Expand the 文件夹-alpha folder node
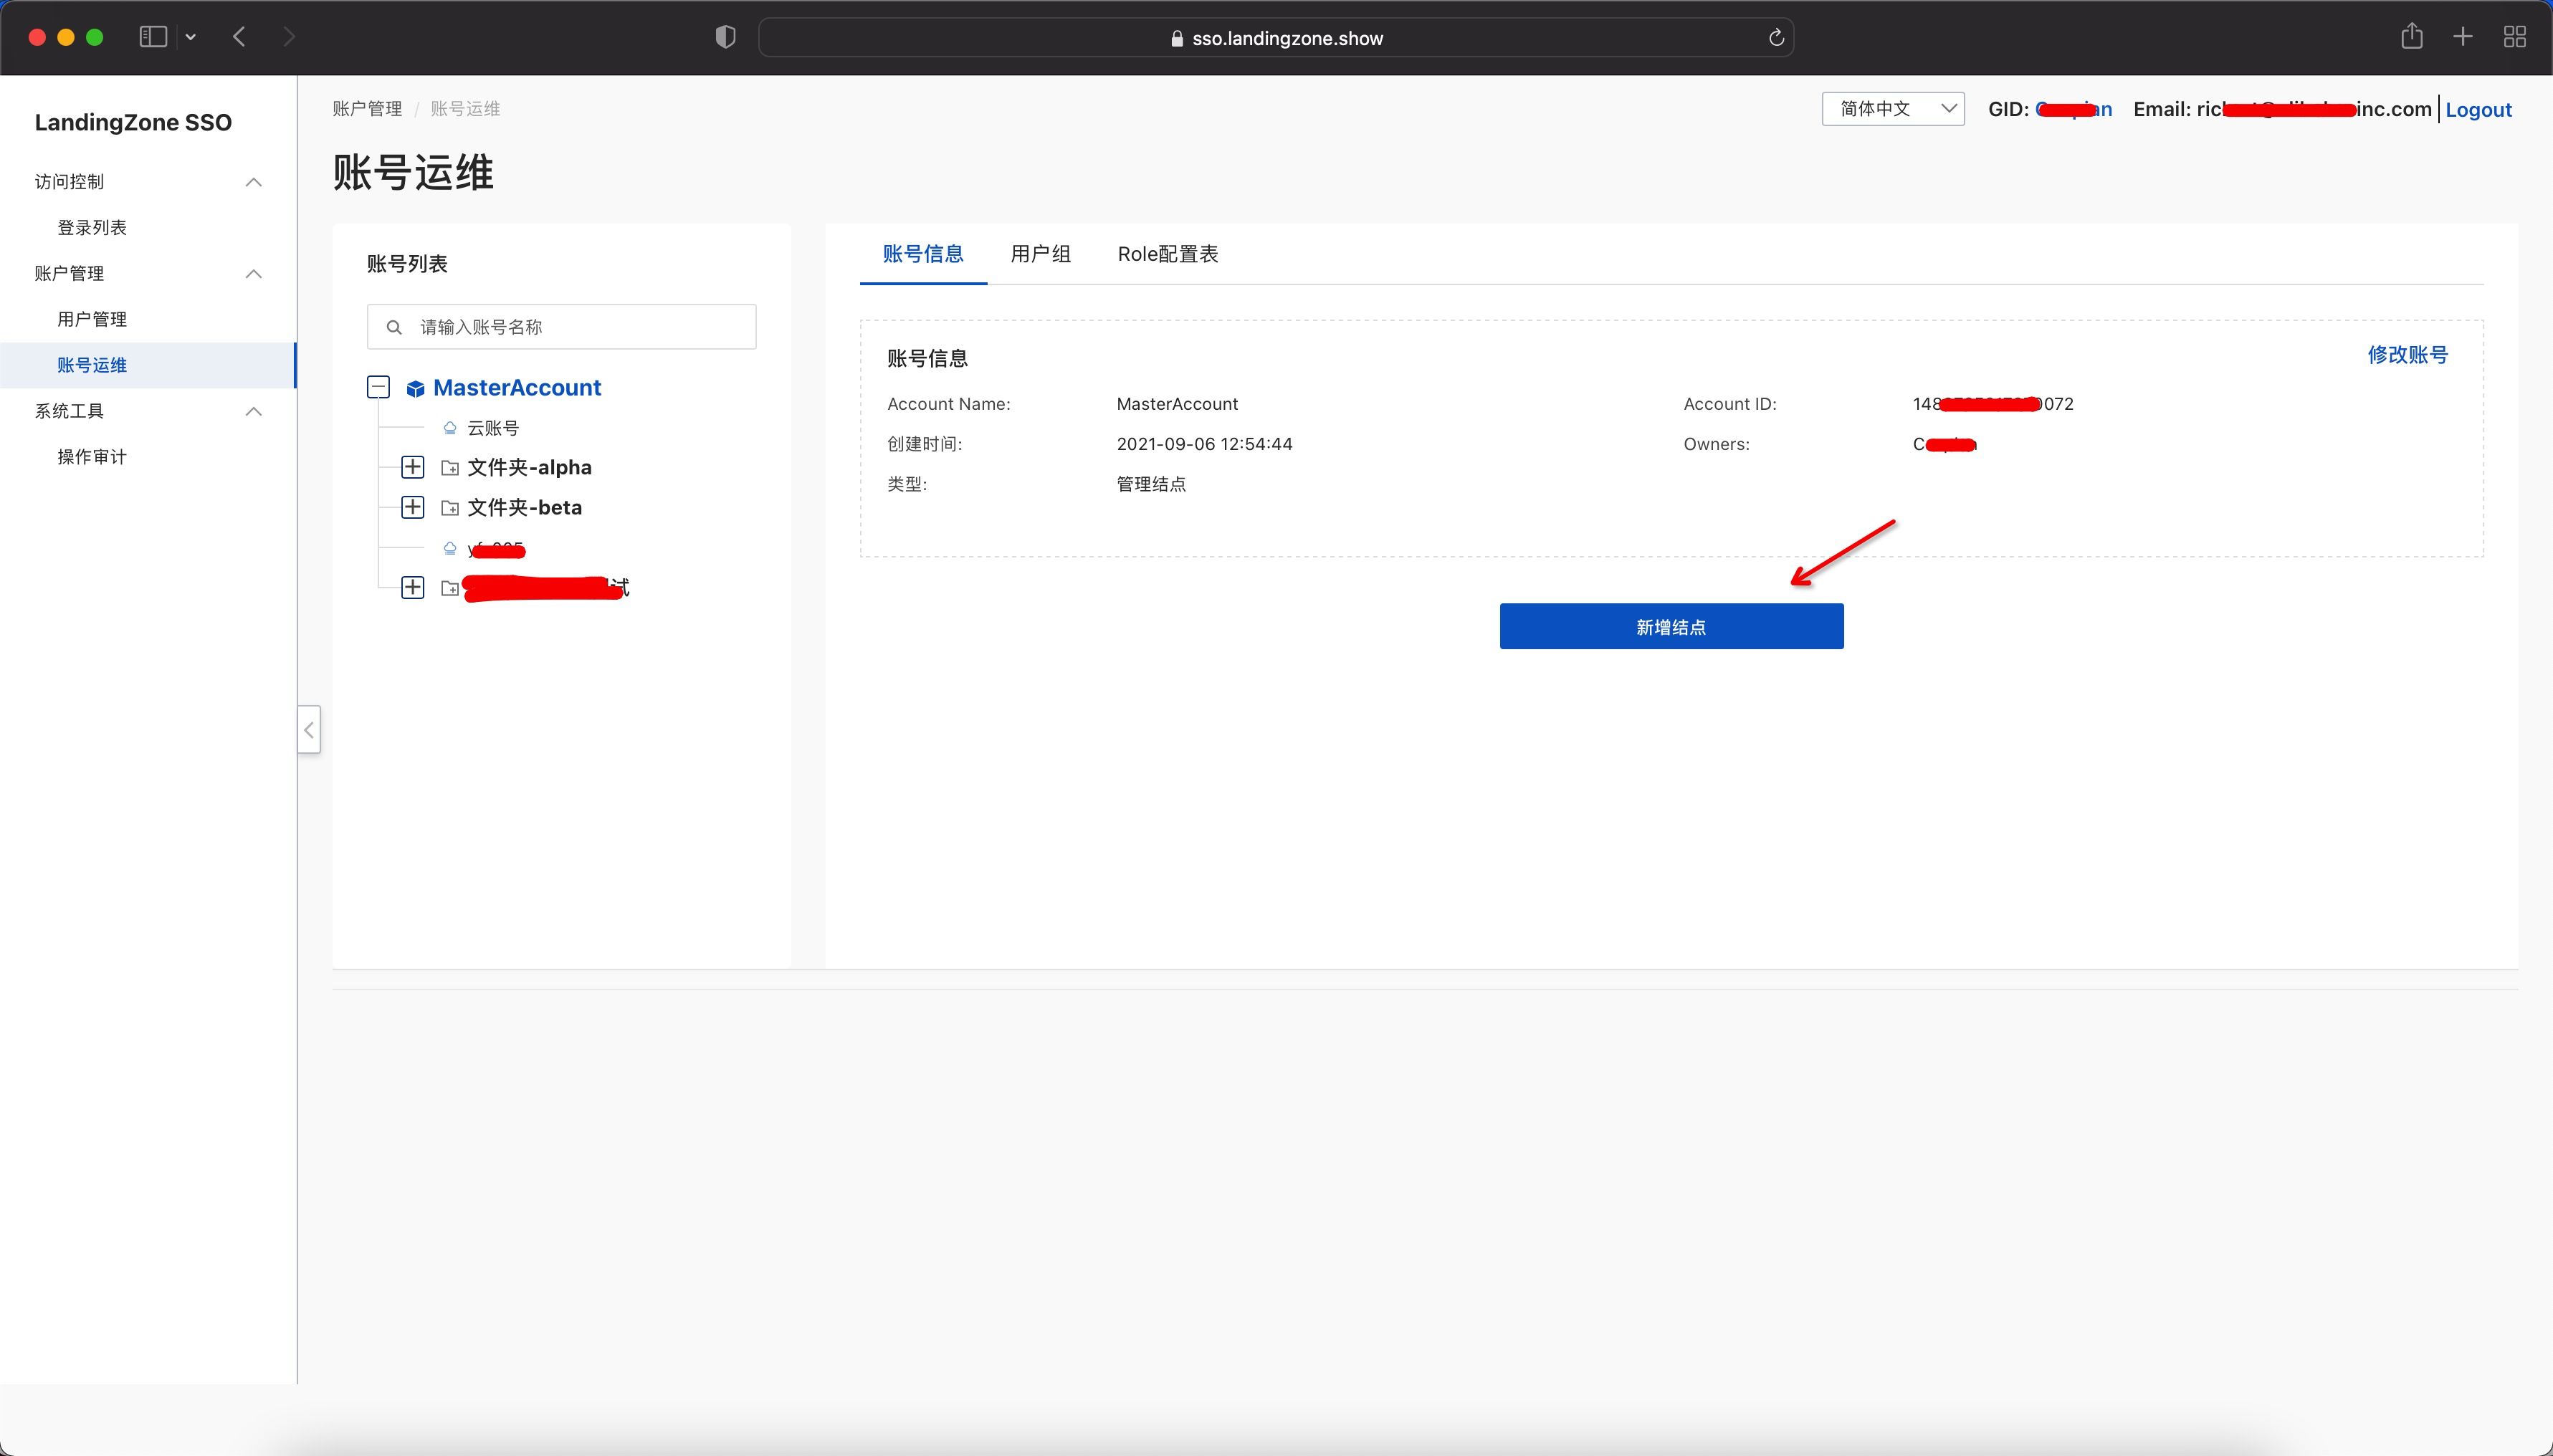Viewport: 2553px width, 1456px height. pyautogui.click(x=412, y=467)
